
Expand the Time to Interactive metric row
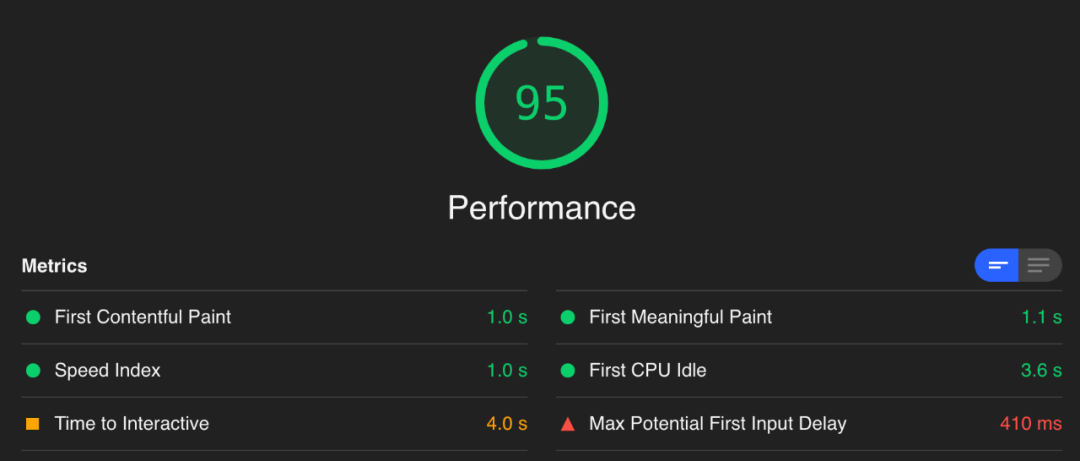point(274,424)
